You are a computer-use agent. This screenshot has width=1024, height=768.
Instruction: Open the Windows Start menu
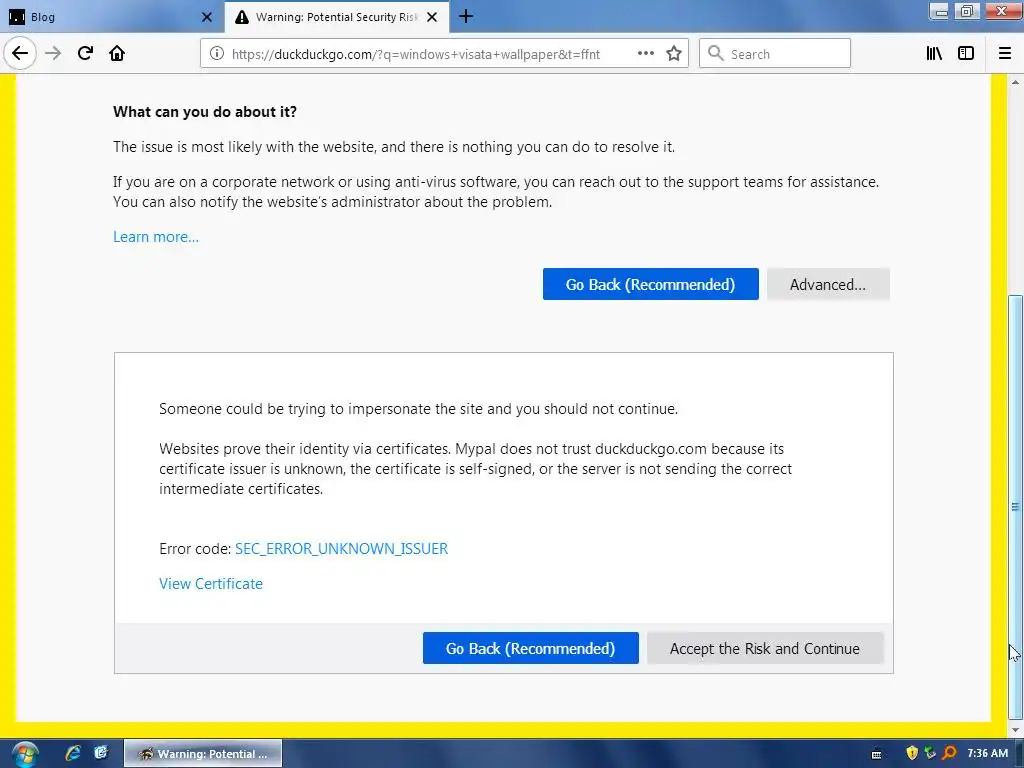pyautogui.click(x=24, y=754)
